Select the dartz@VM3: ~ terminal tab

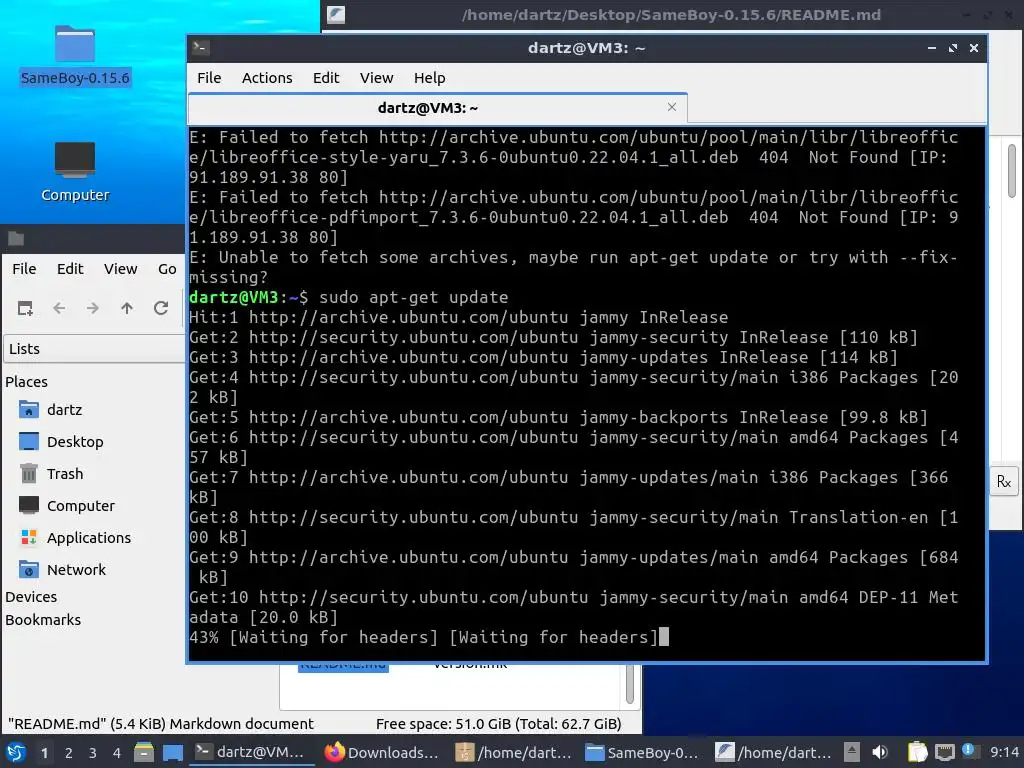pos(428,108)
